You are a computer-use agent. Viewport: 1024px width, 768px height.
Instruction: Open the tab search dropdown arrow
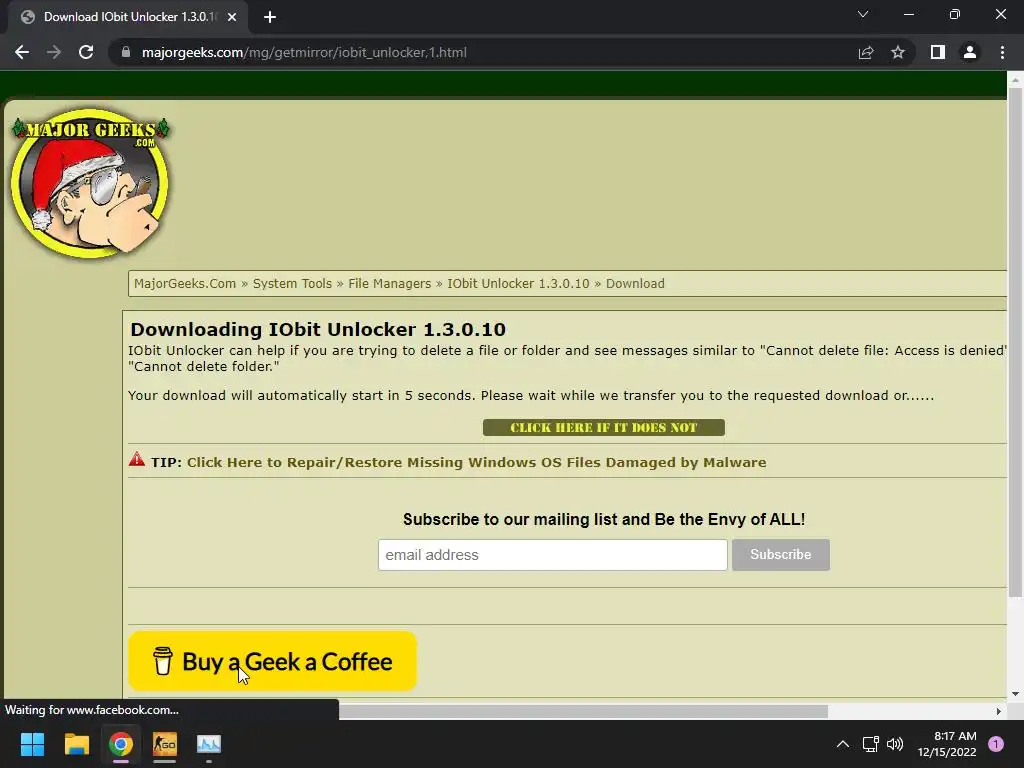point(863,14)
